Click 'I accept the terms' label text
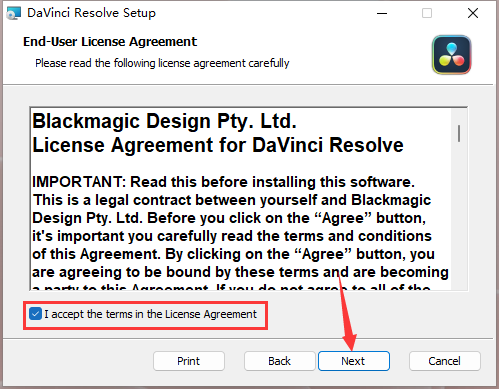499x389 pixels. [150, 314]
